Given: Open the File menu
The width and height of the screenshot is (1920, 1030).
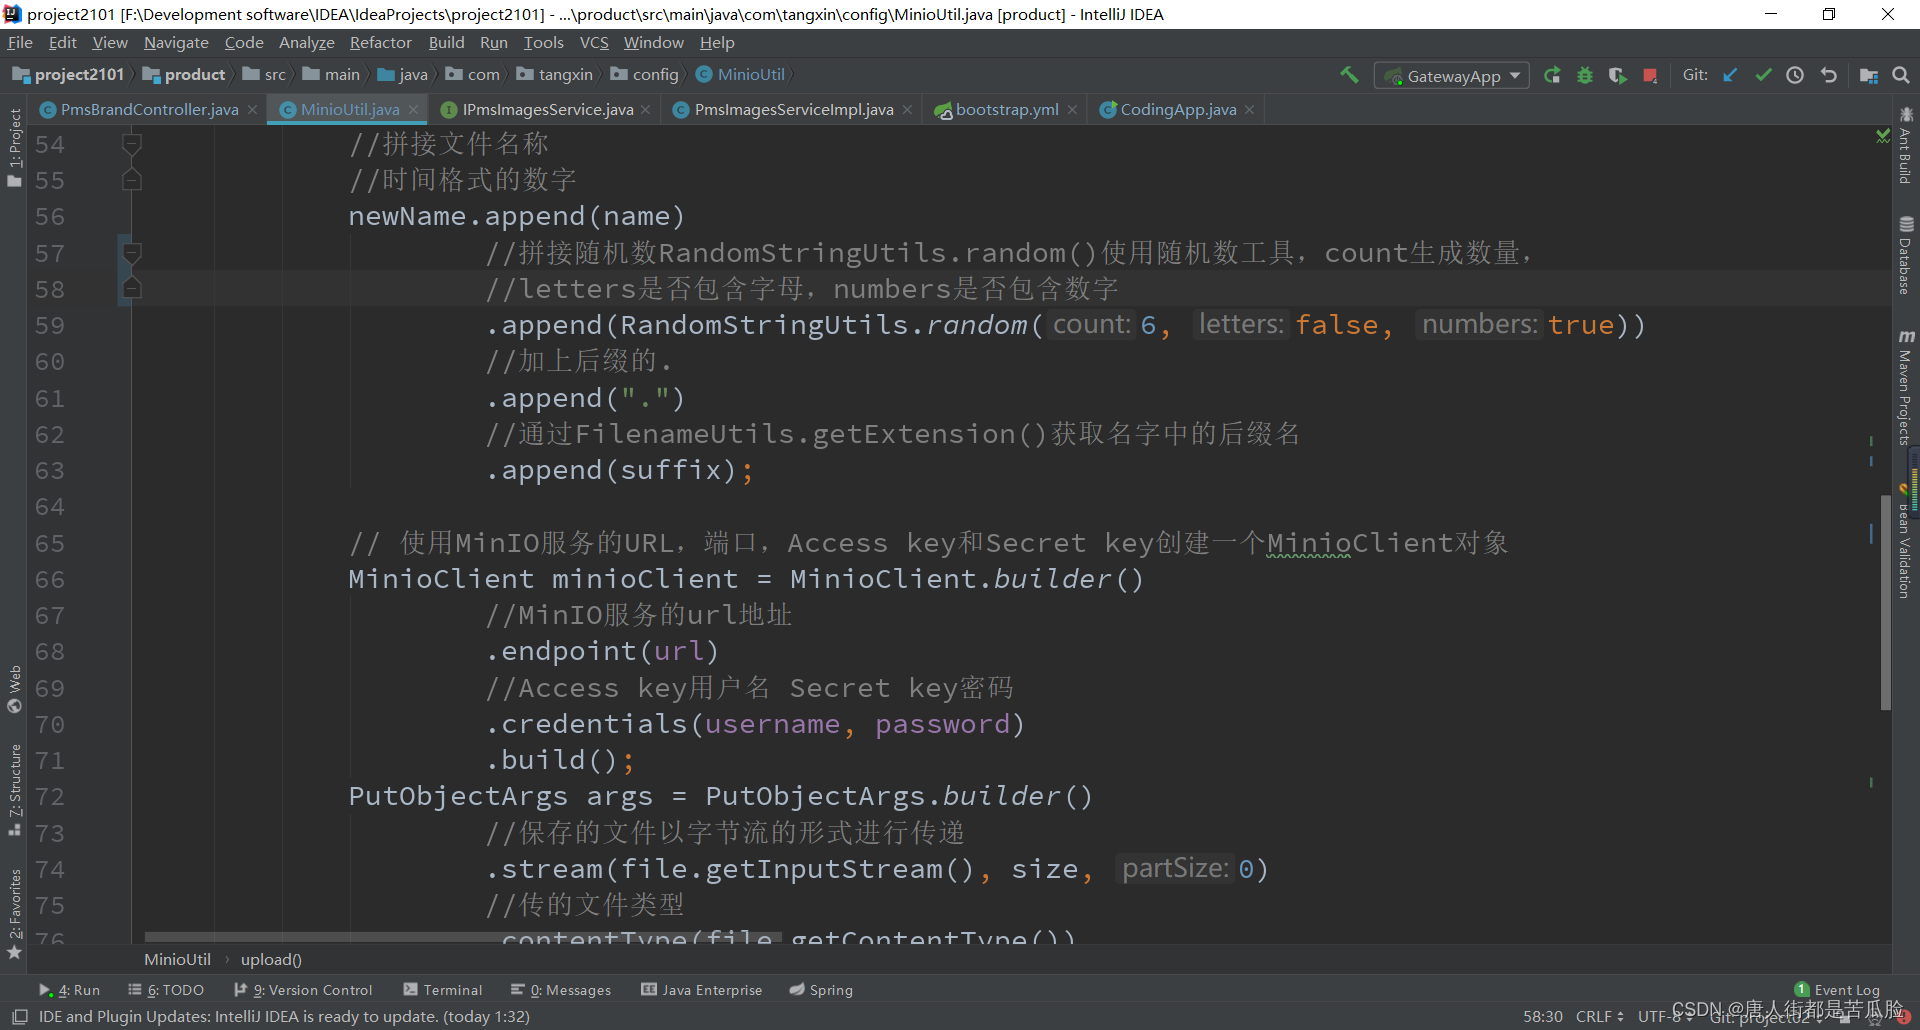Looking at the screenshot, I should pyautogui.click(x=20, y=43).
